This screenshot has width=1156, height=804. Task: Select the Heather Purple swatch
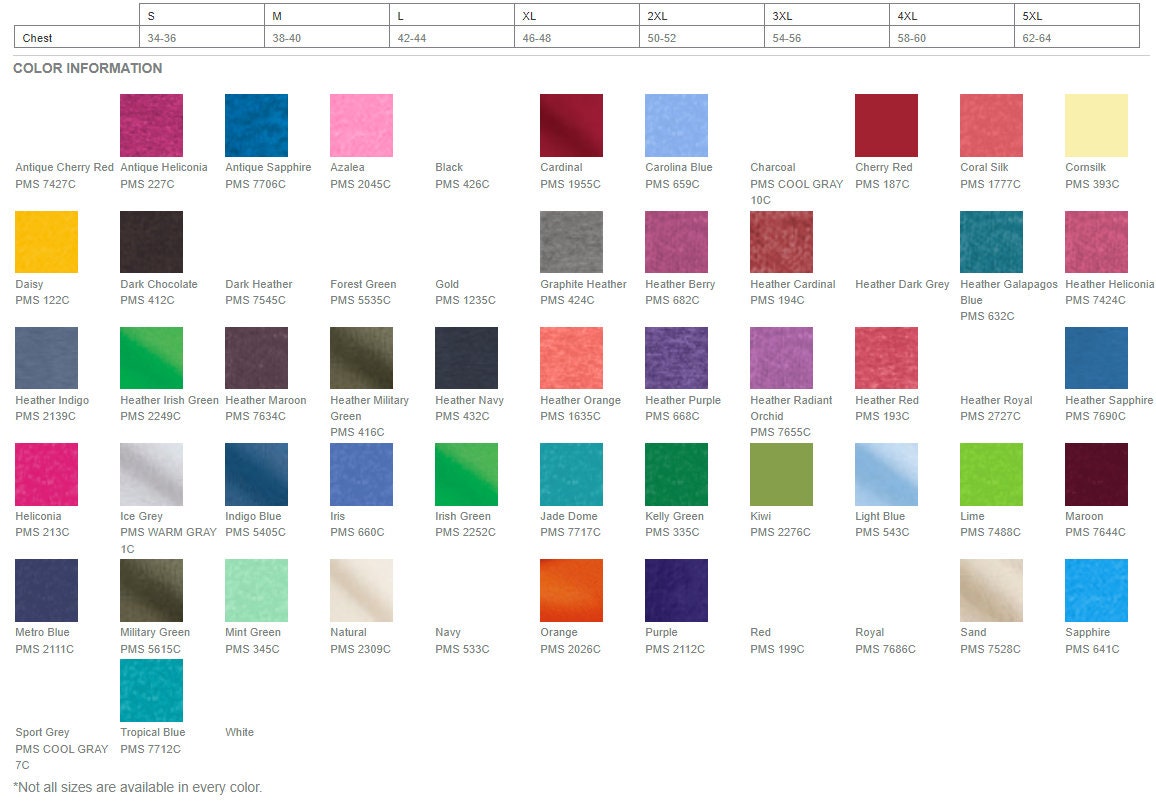[x=676, y=358]
